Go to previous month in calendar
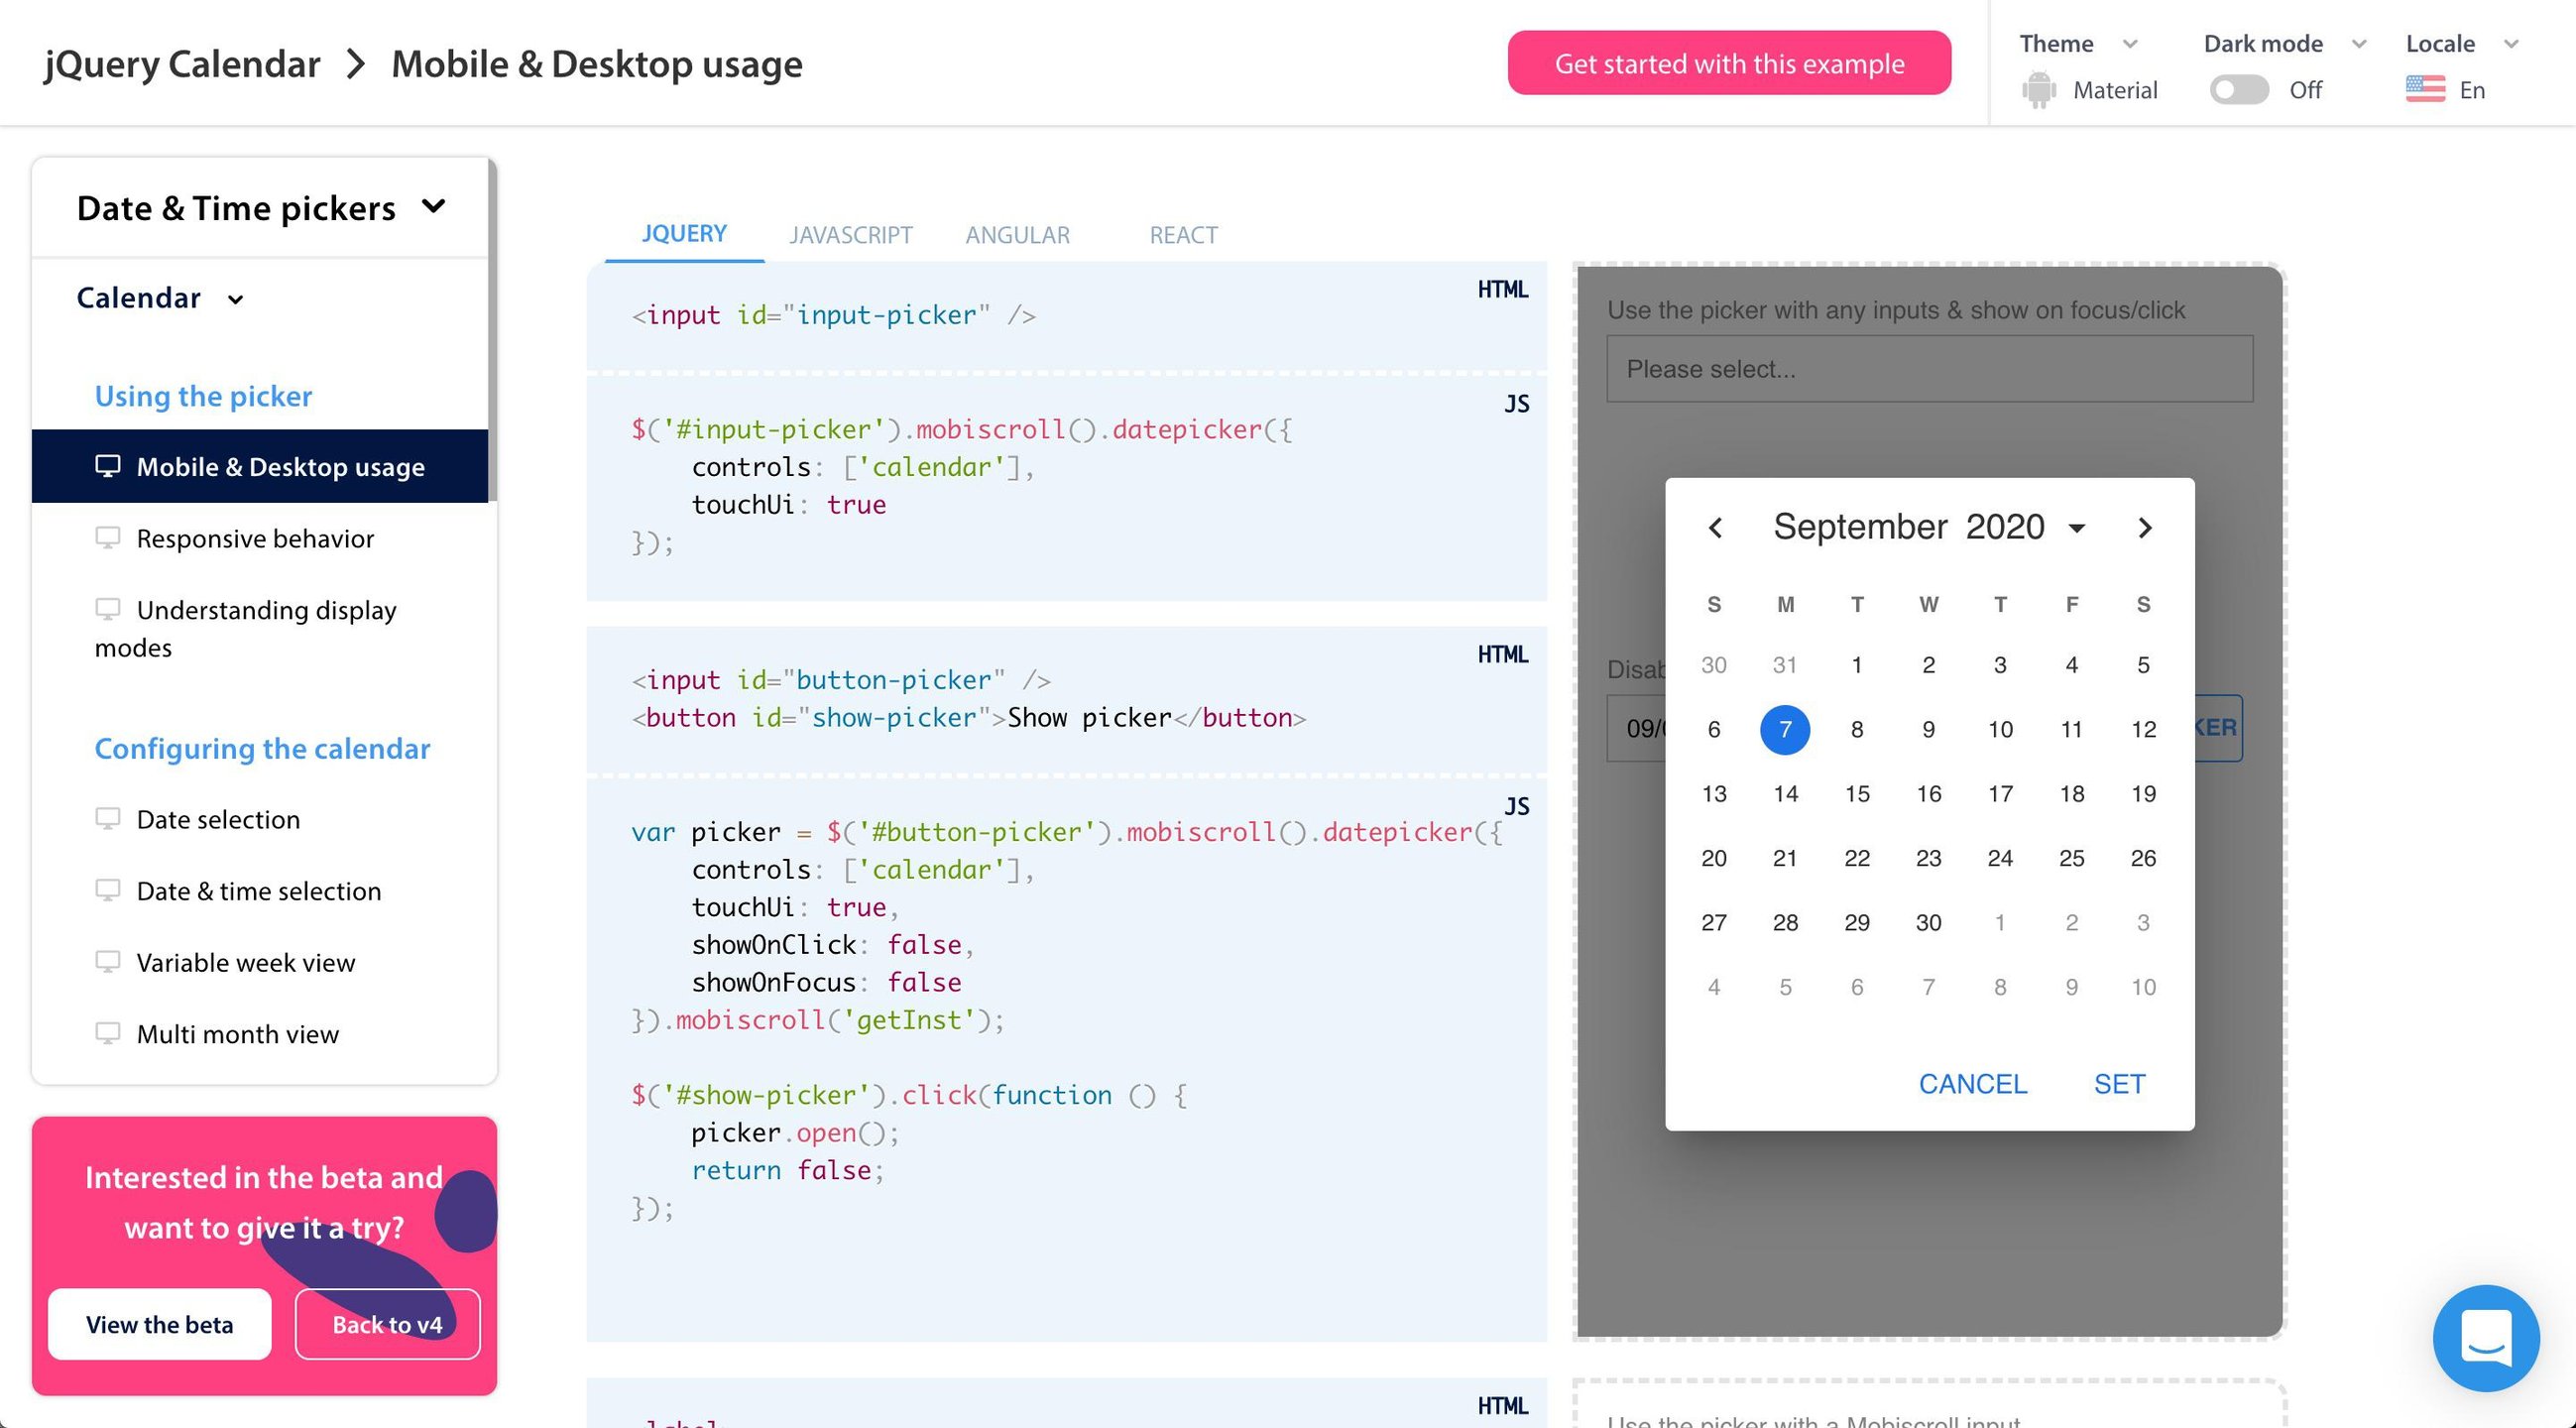This screenshot has height=1428, width=2576. tap(1715, 527)
